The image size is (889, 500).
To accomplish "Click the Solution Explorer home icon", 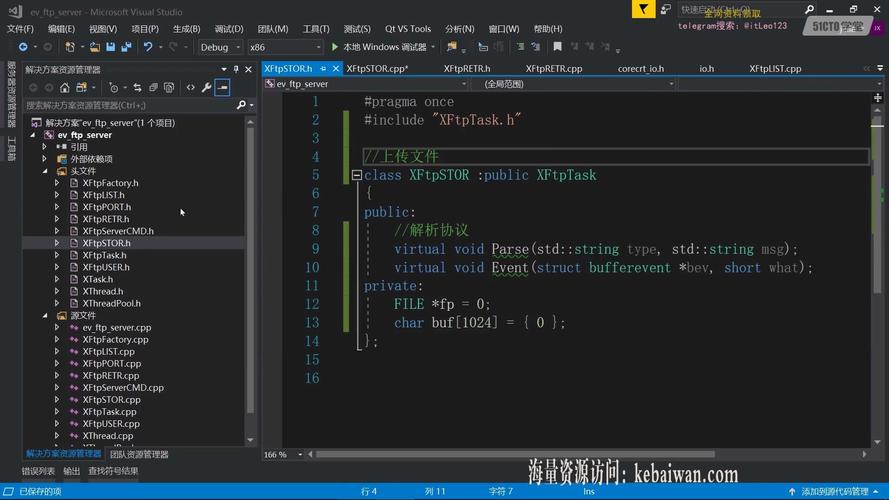I will pyautogui.click(x=65, y=87).
